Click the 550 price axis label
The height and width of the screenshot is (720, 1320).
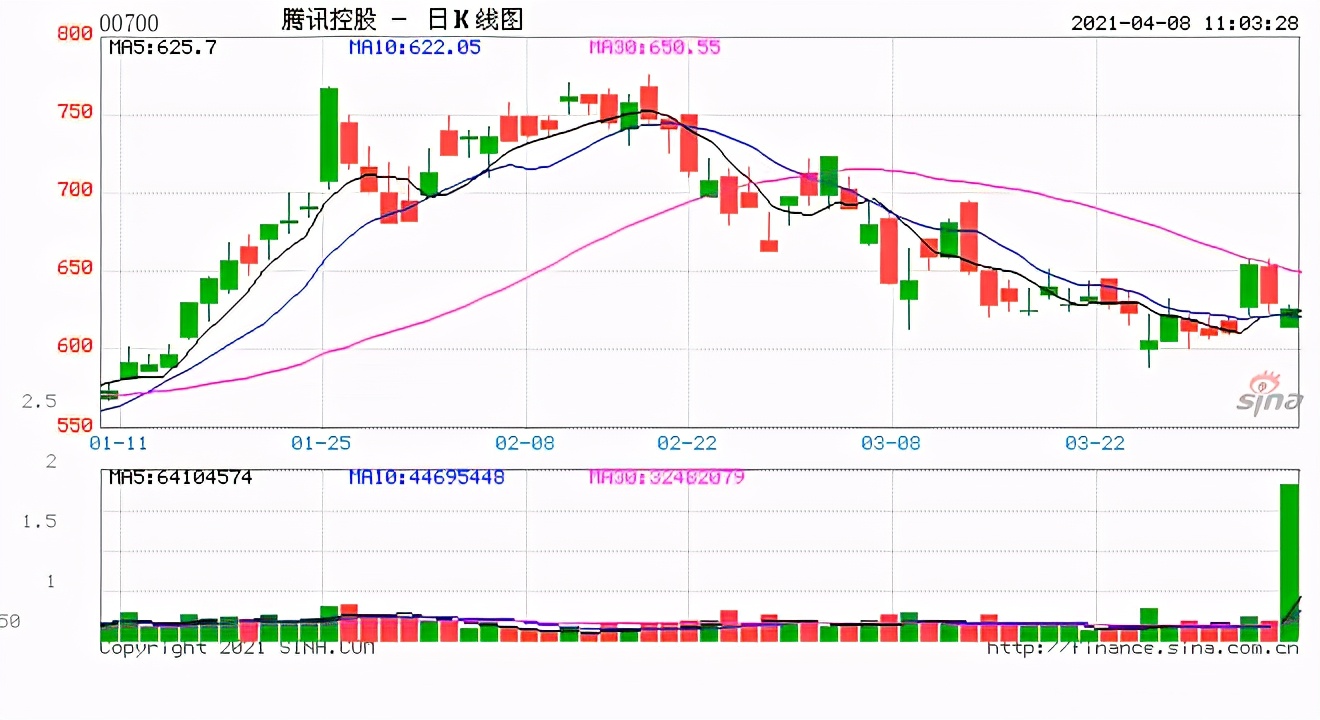(73, 425)
